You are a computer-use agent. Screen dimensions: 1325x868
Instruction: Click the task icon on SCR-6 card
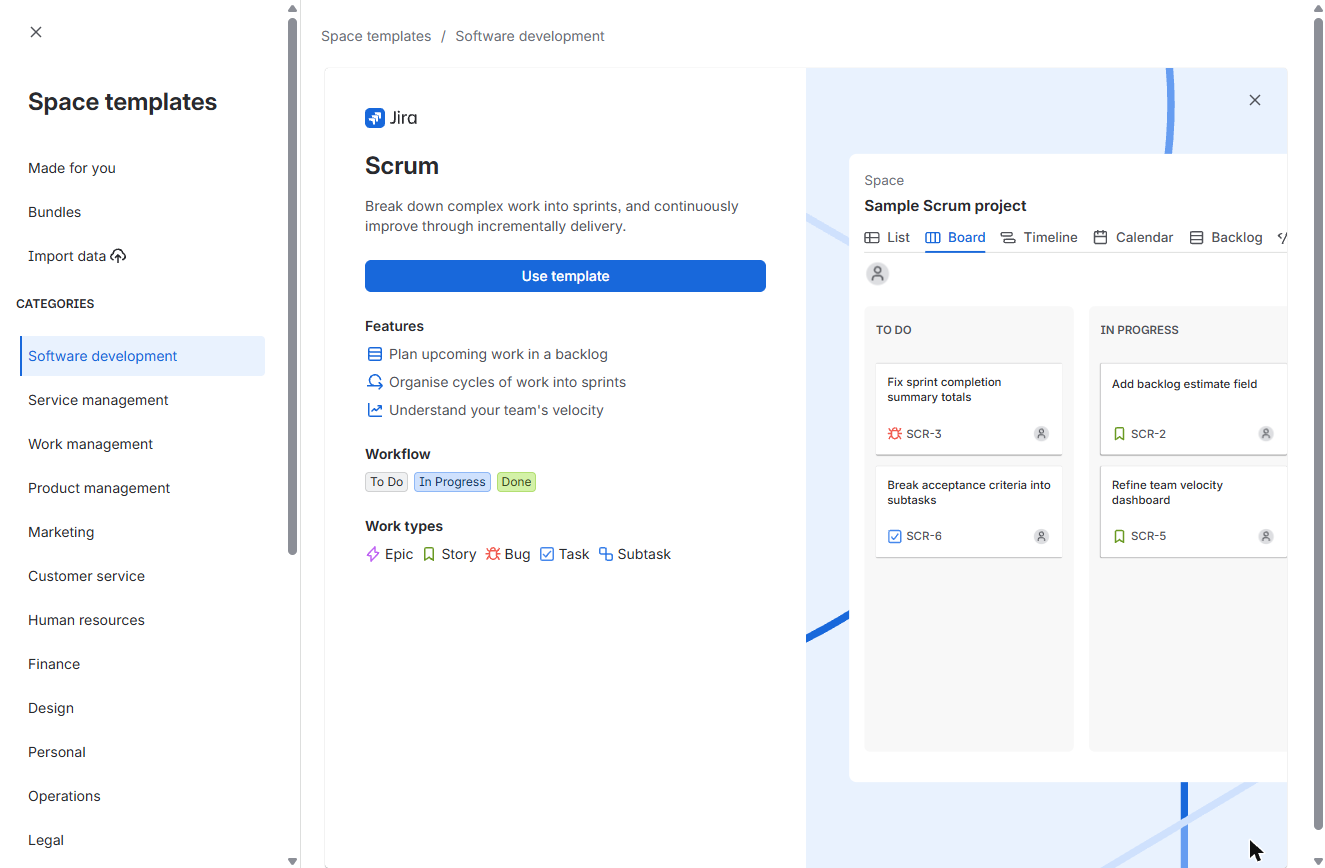pyautogui.click(x=895, y=536)
